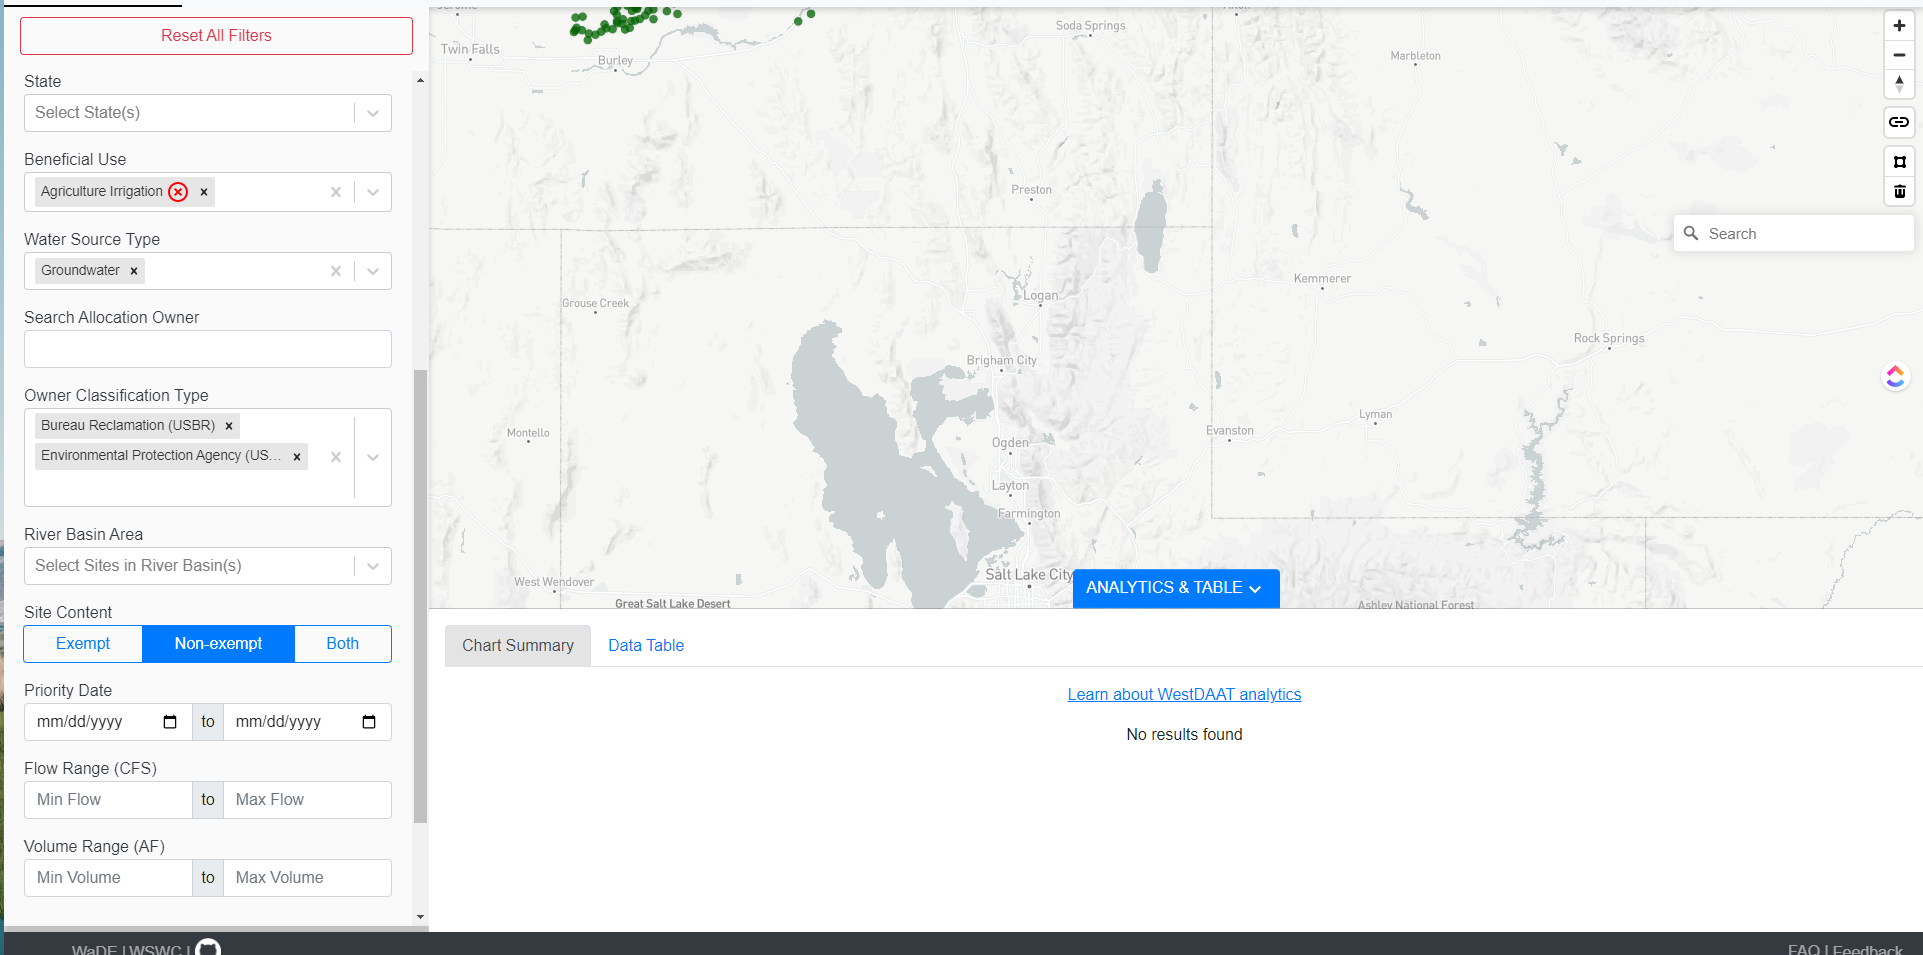Enable the Non-exempt filter
This screenshot has height=955, width=1923.
click(x=218, y=643)
